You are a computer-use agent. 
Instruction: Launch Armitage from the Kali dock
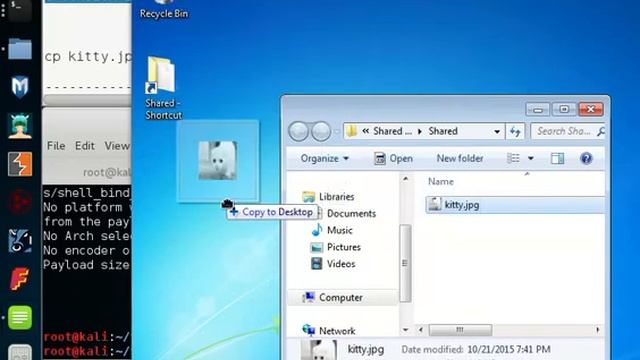(20, 126)
